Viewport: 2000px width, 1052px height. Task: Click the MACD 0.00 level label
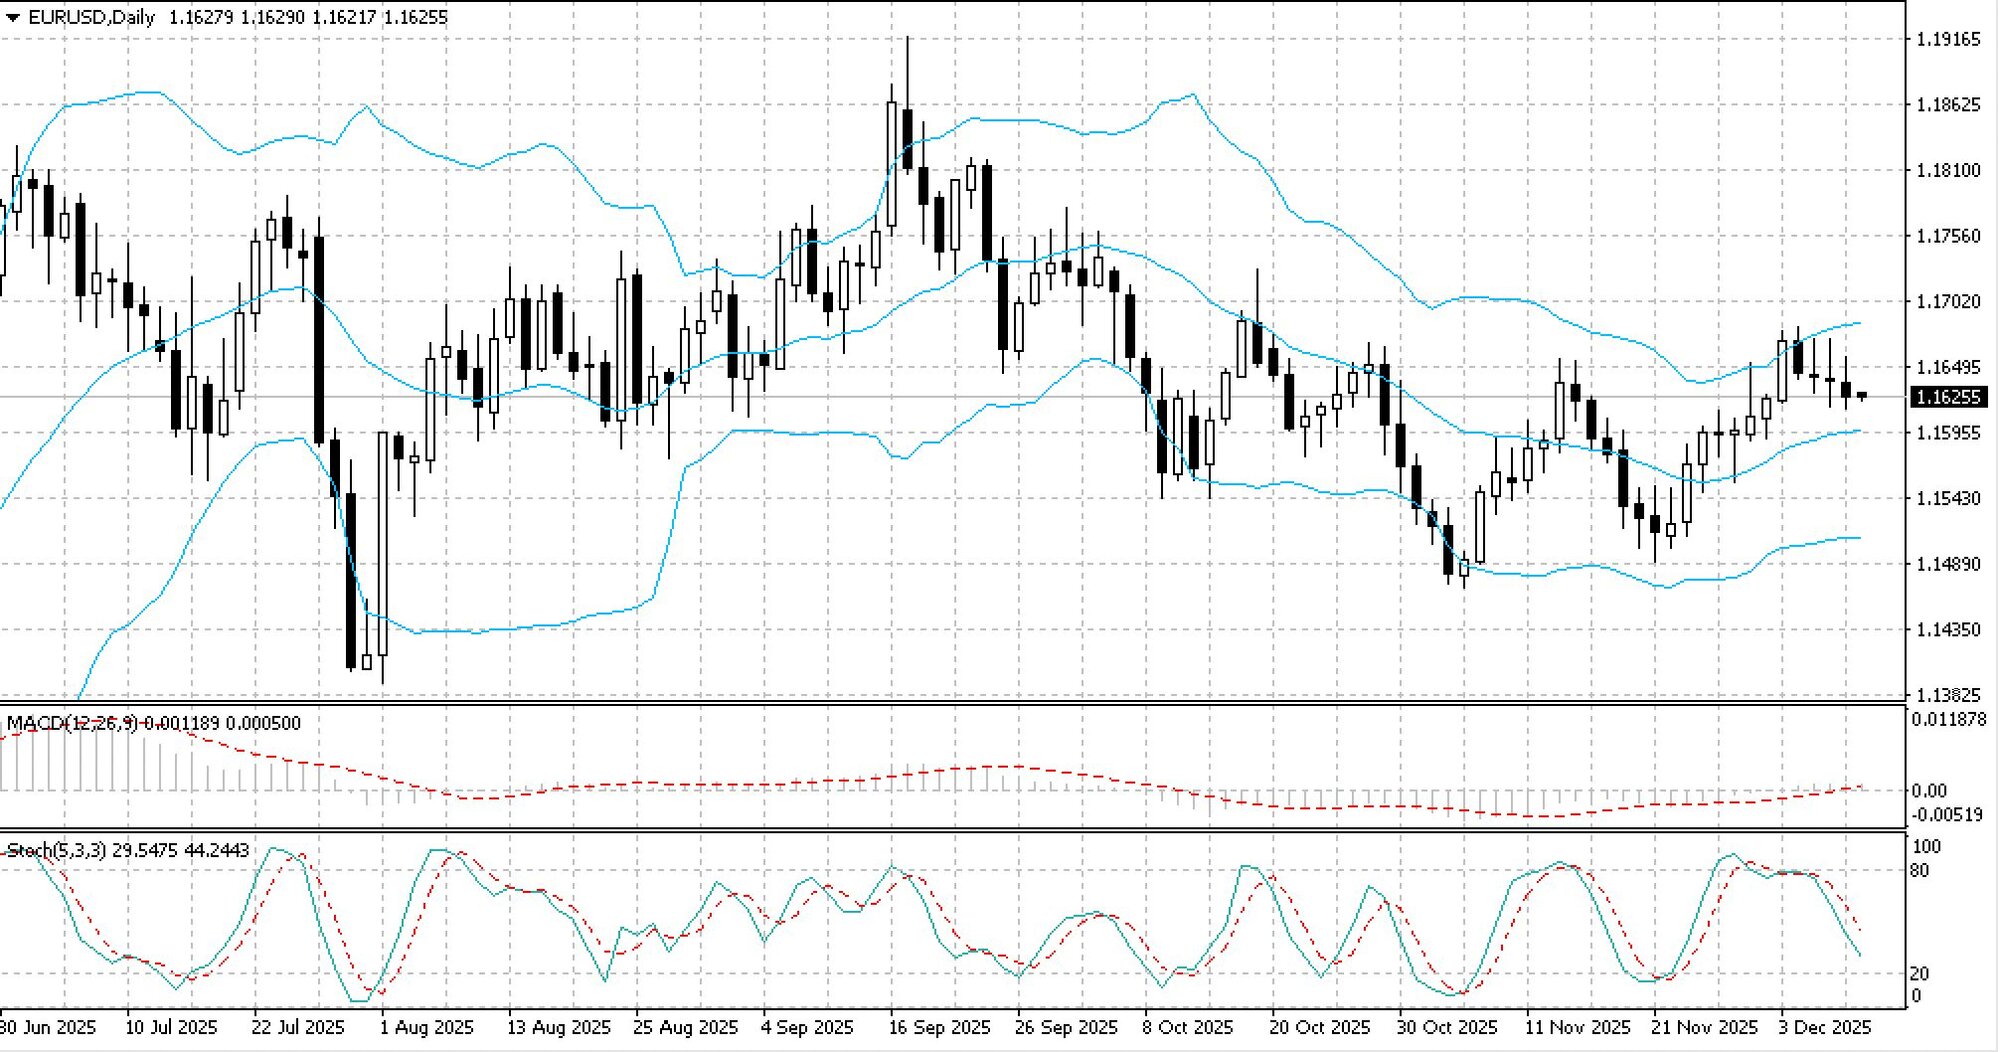click(x=1928, y=791)
